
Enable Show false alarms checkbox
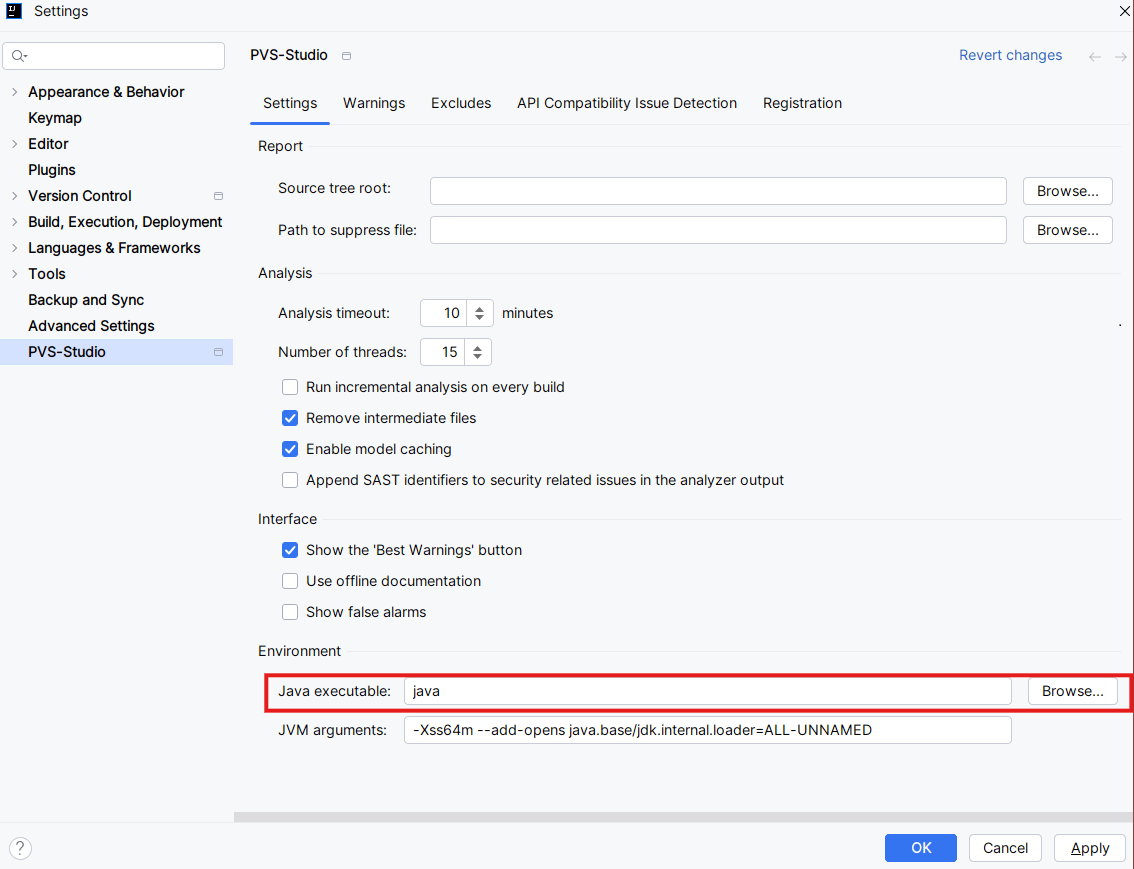[x=290, y=612]
